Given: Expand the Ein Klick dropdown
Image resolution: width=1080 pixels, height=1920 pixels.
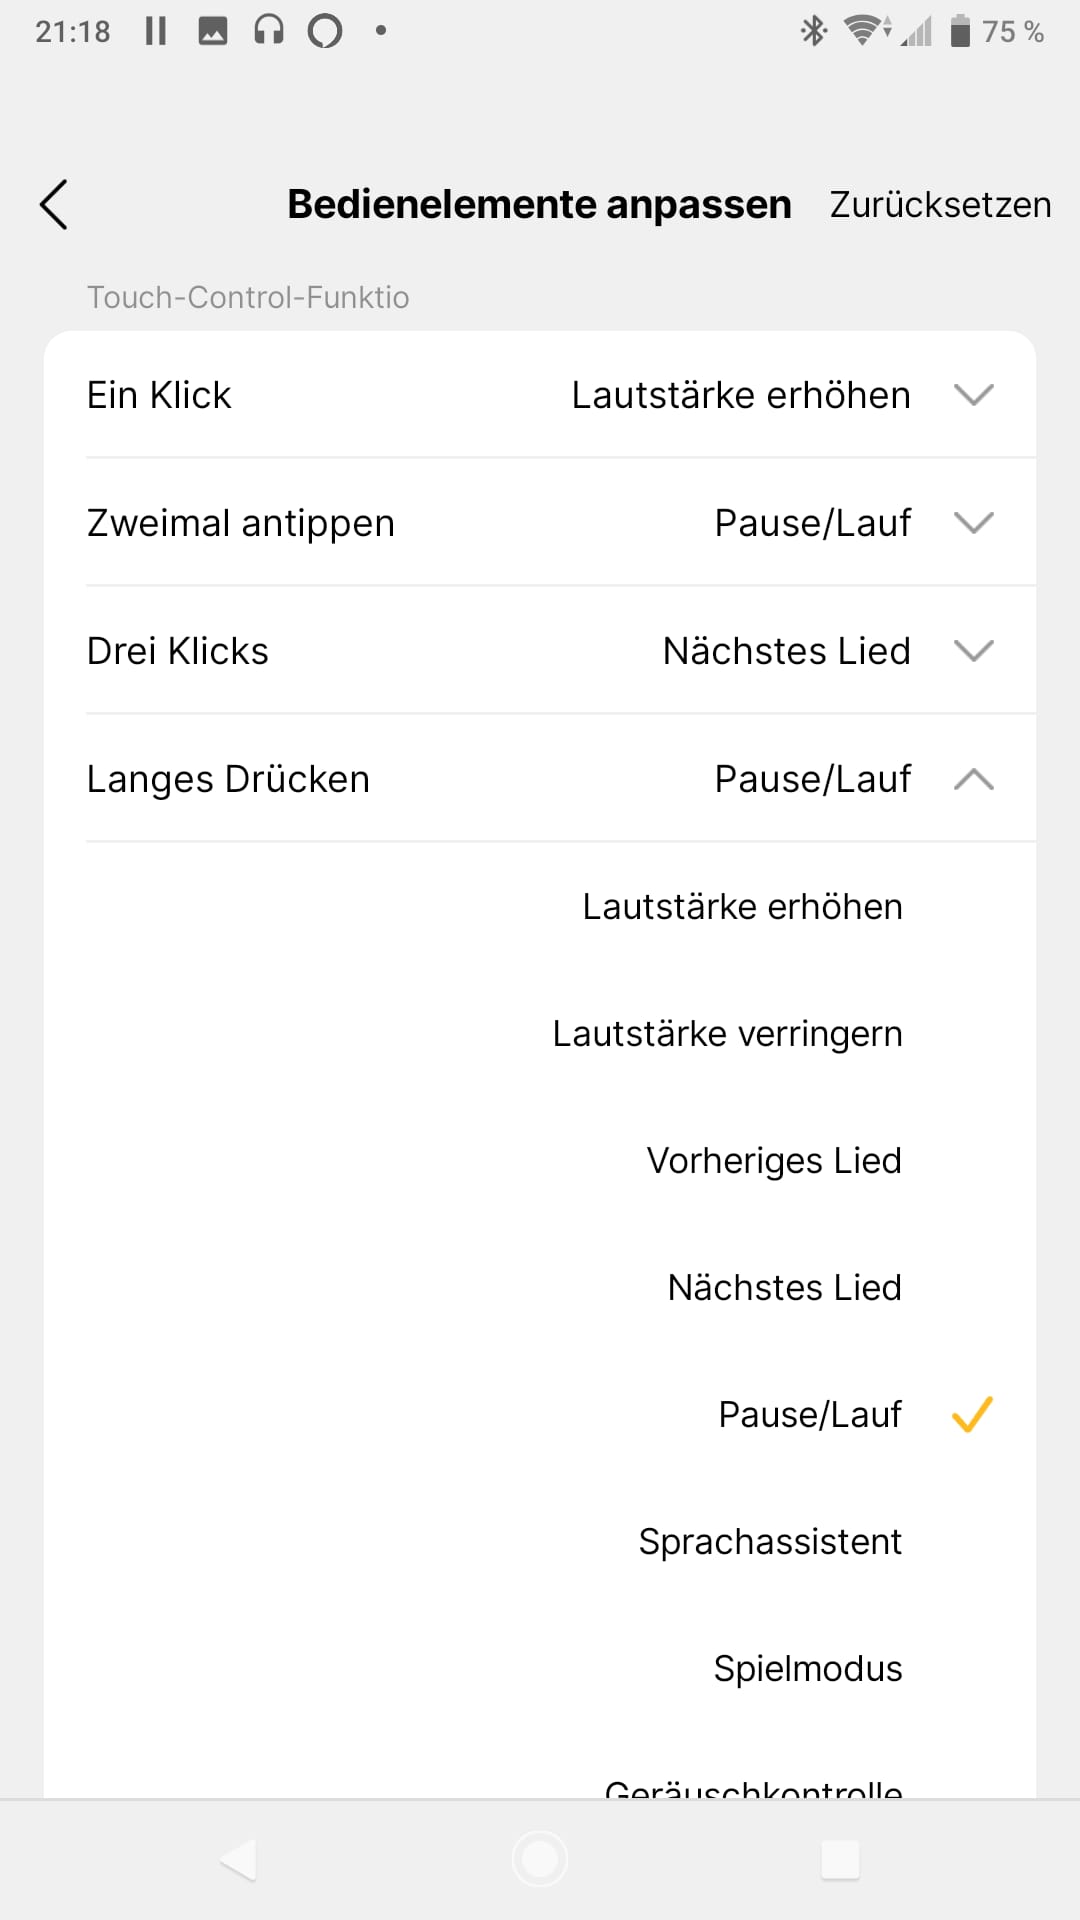Looking at the screenshot, I should (x=973, y=395).
